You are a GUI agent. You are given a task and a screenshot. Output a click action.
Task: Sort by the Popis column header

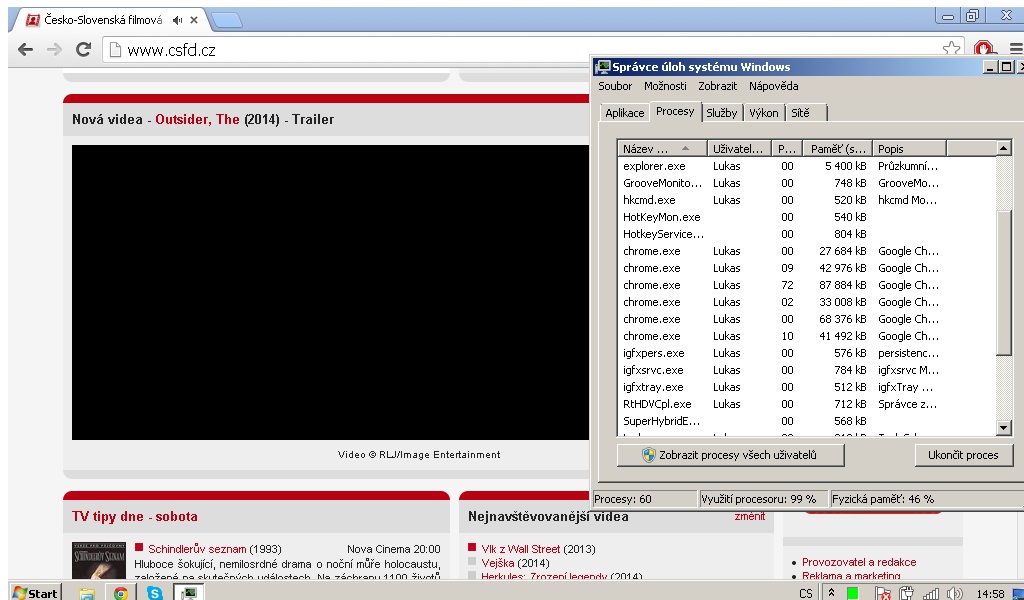(909, 148)
